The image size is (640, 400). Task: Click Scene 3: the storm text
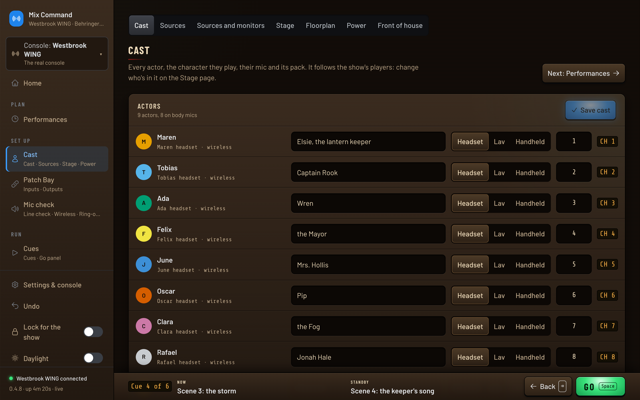[x=207, y=391]
